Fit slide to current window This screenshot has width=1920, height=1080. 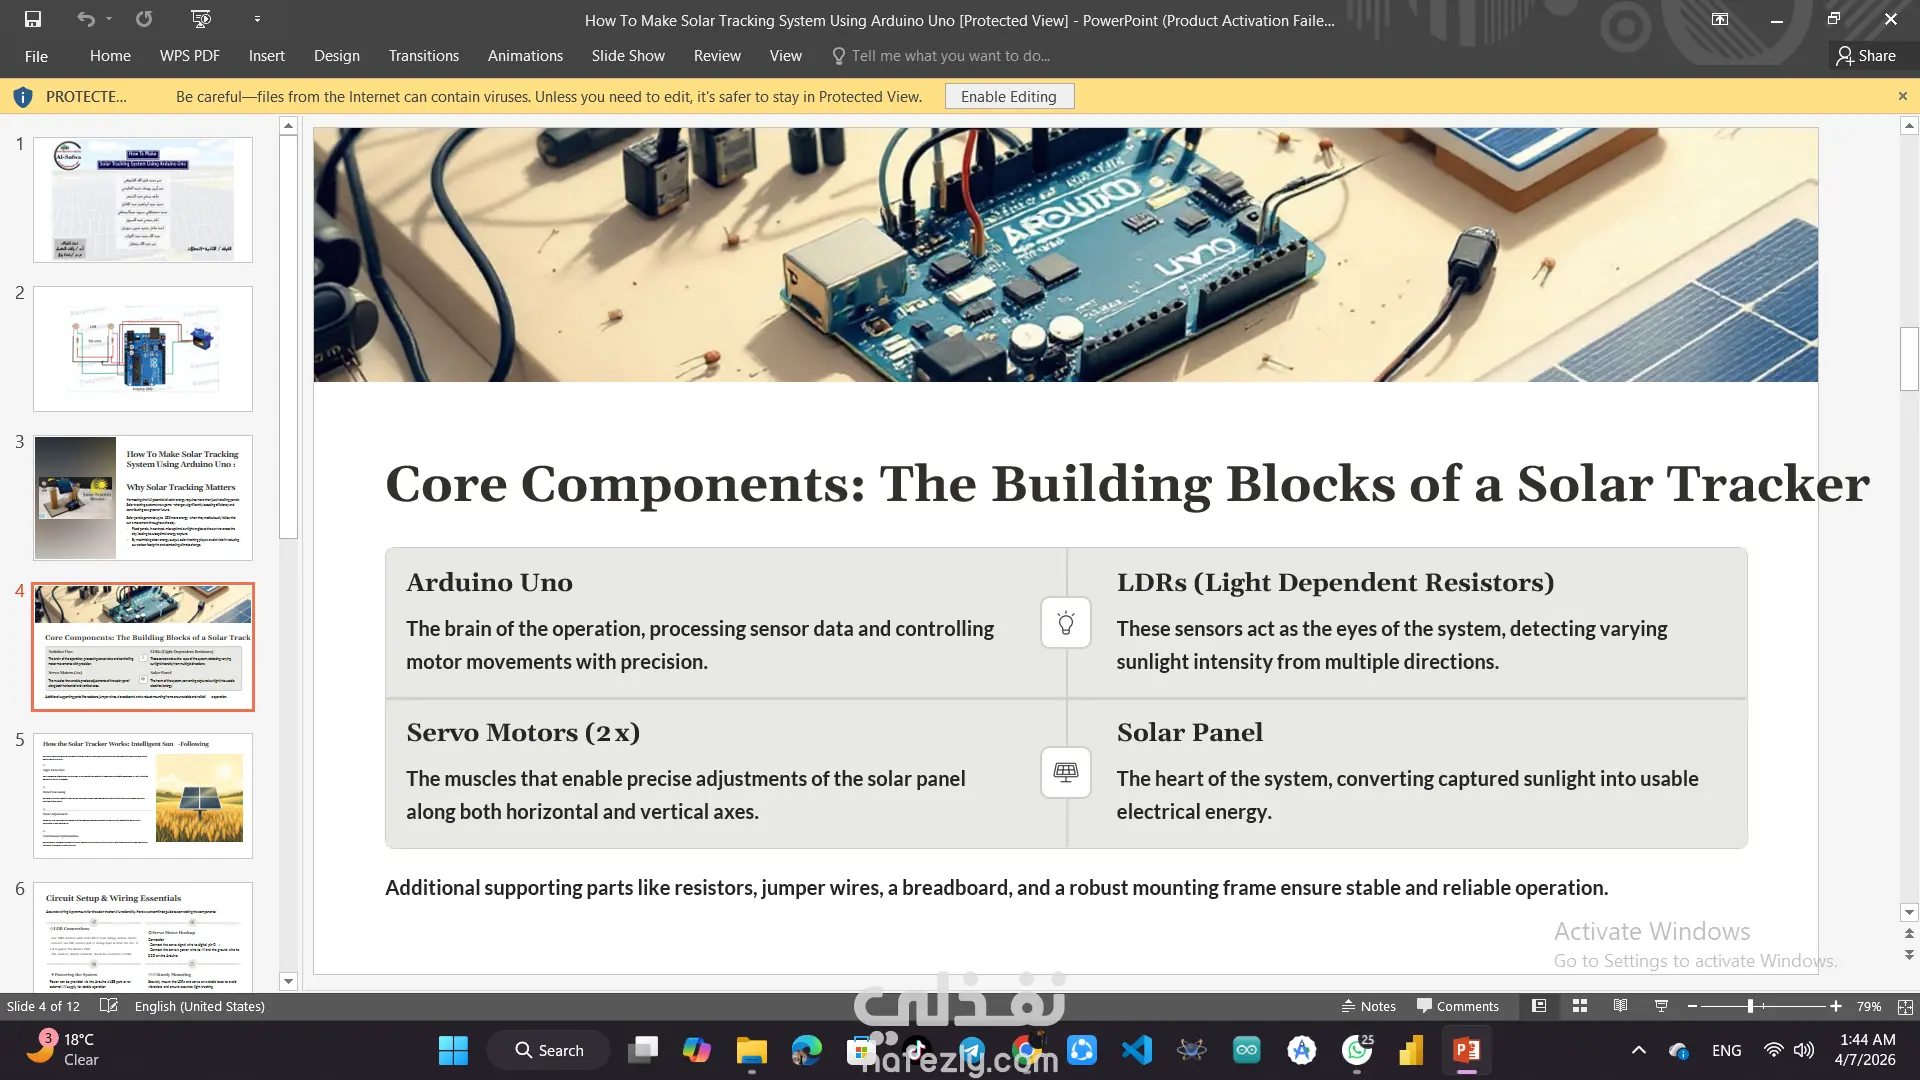click(x=1905, y=1006)
